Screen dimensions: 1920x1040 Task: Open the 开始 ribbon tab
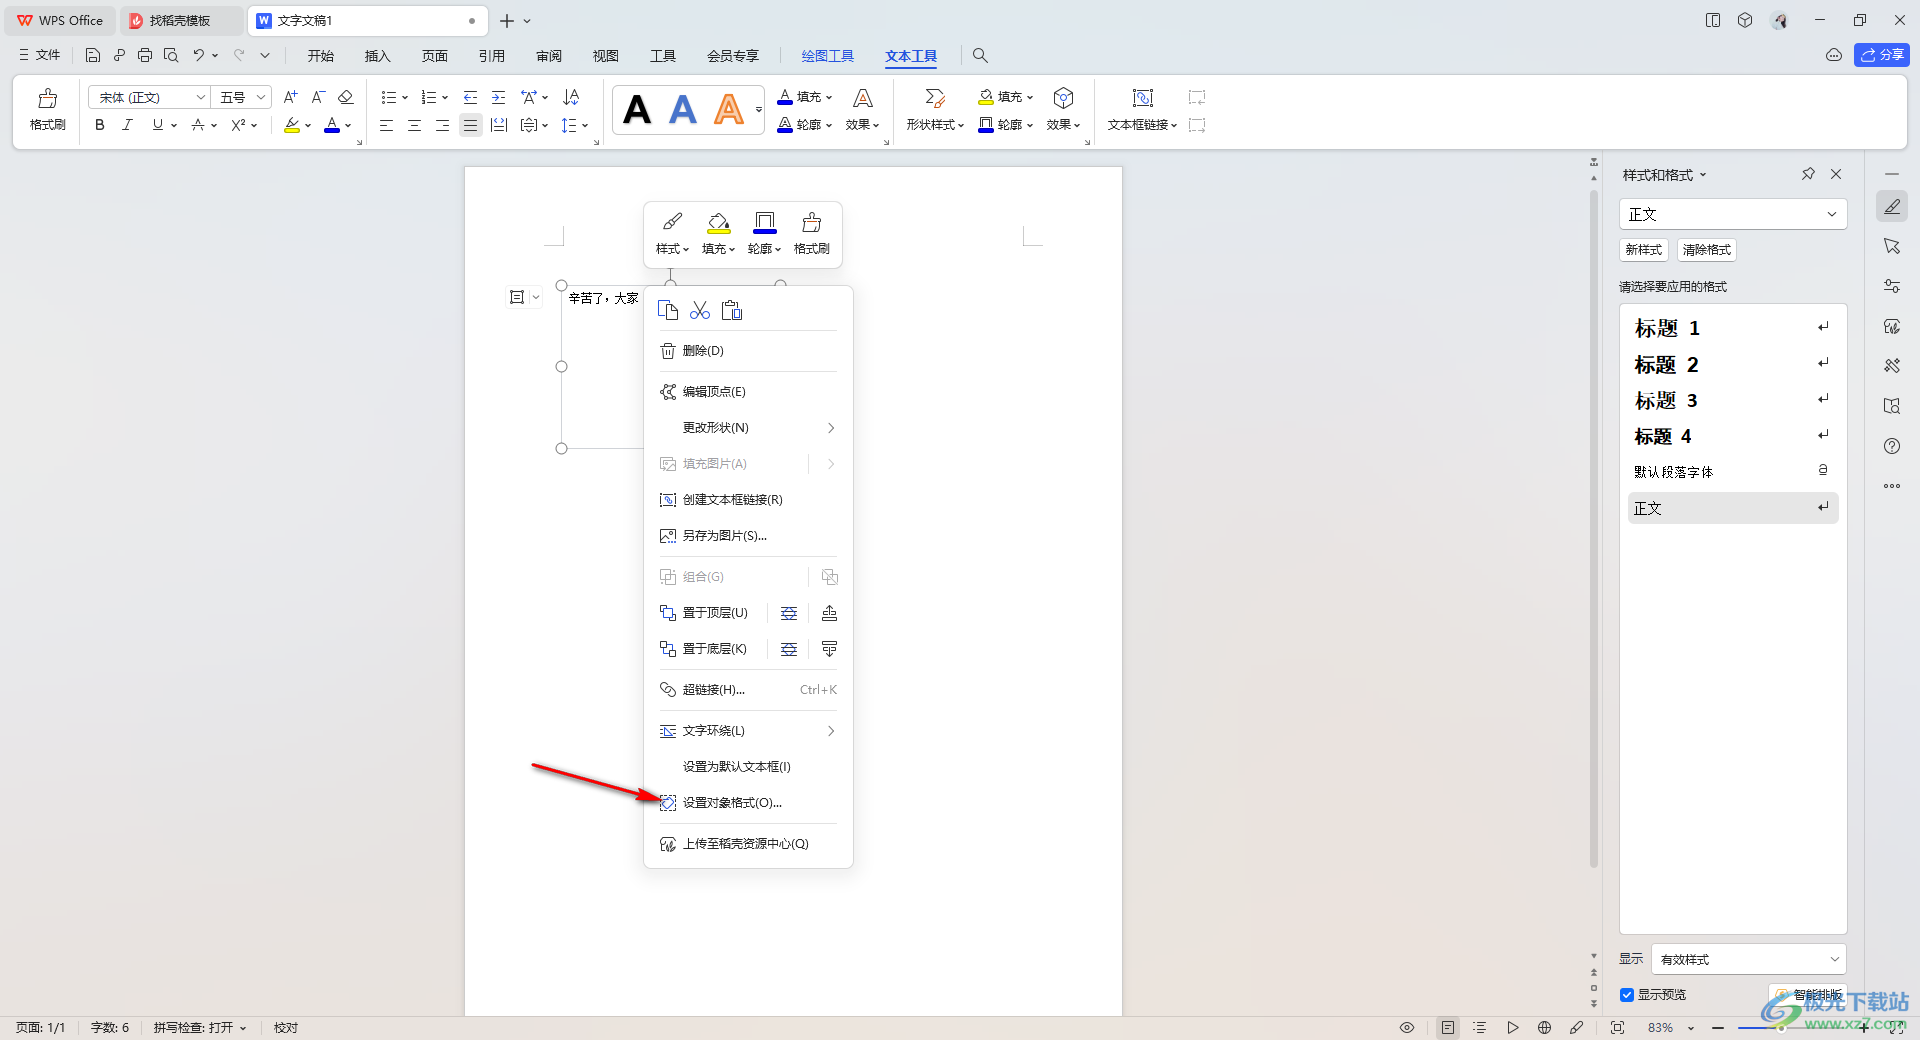click(320, 56)
